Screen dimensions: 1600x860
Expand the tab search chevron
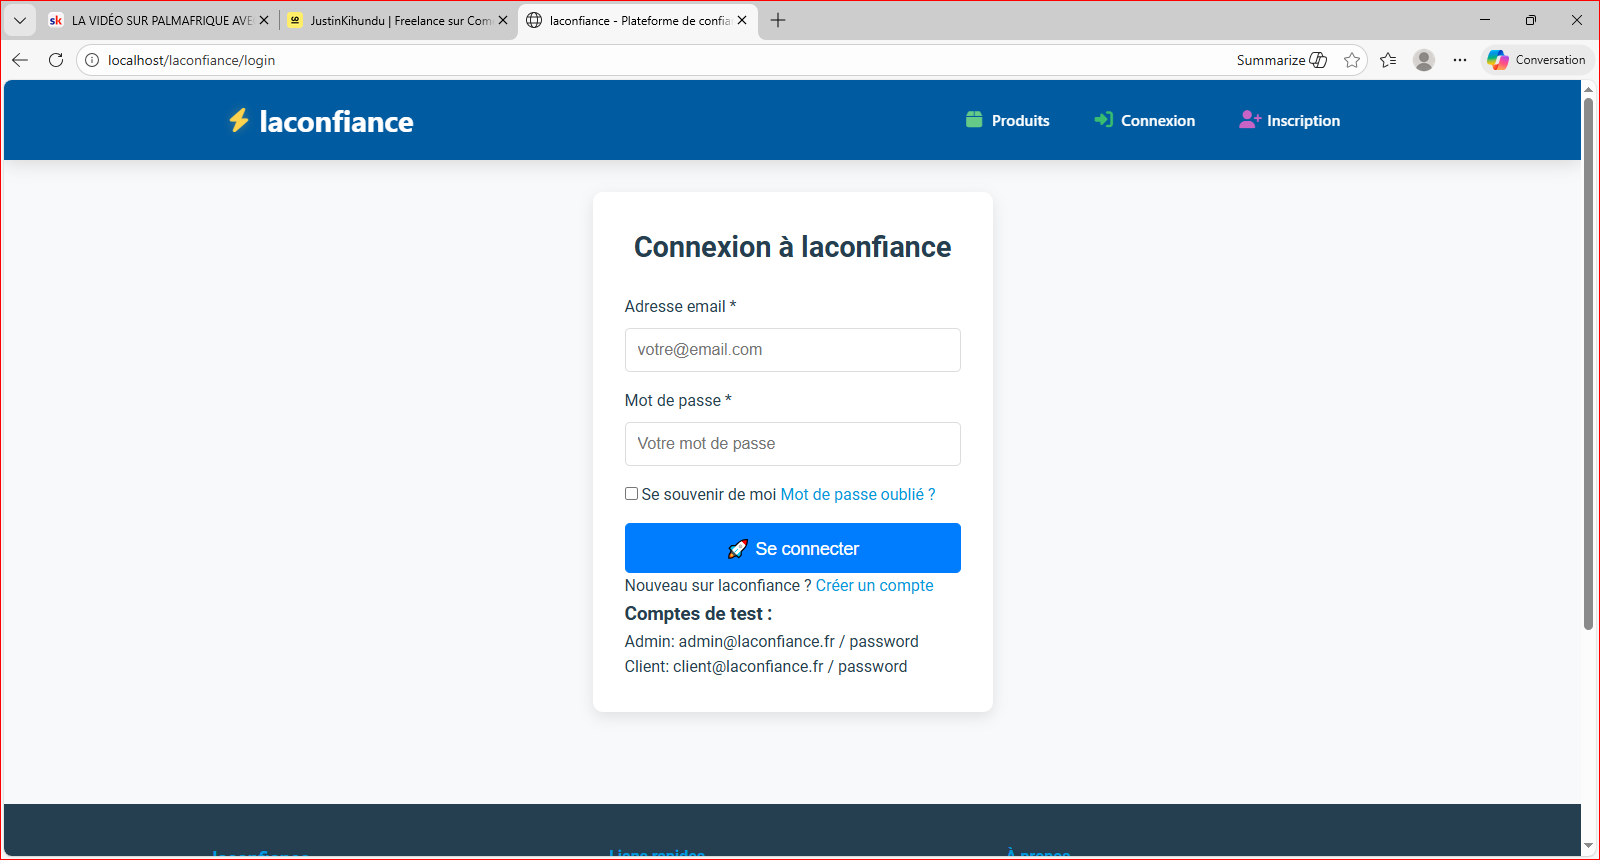[x=20, y=20]
